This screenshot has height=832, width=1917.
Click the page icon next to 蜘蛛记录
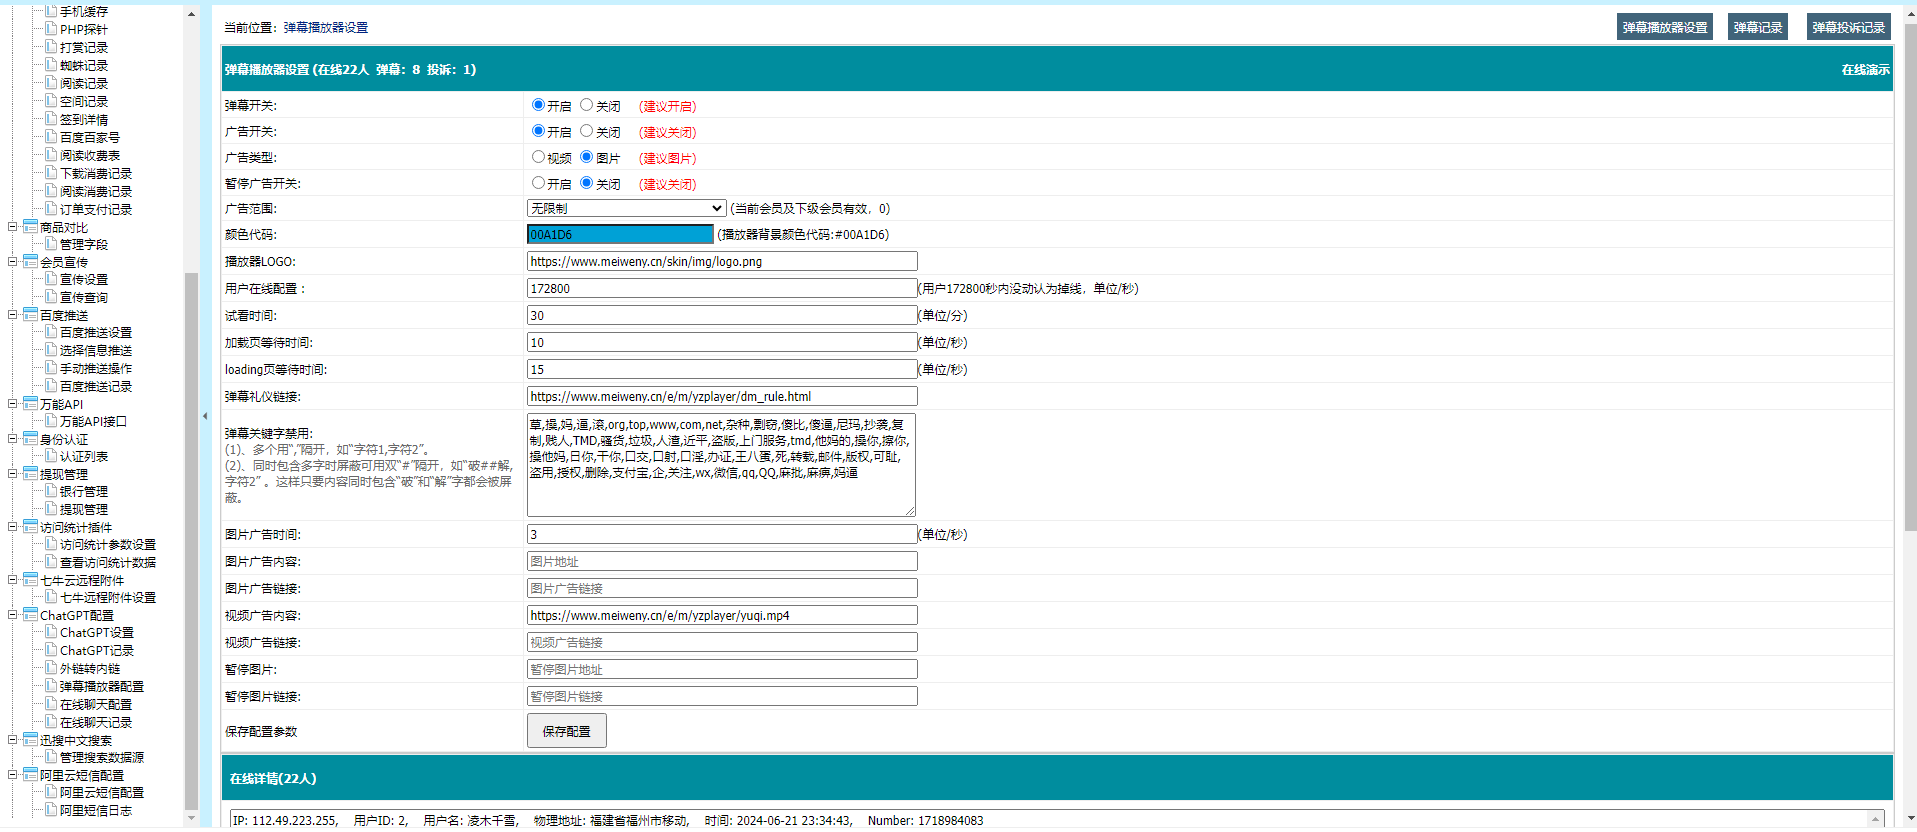click(x=51, y=65)
